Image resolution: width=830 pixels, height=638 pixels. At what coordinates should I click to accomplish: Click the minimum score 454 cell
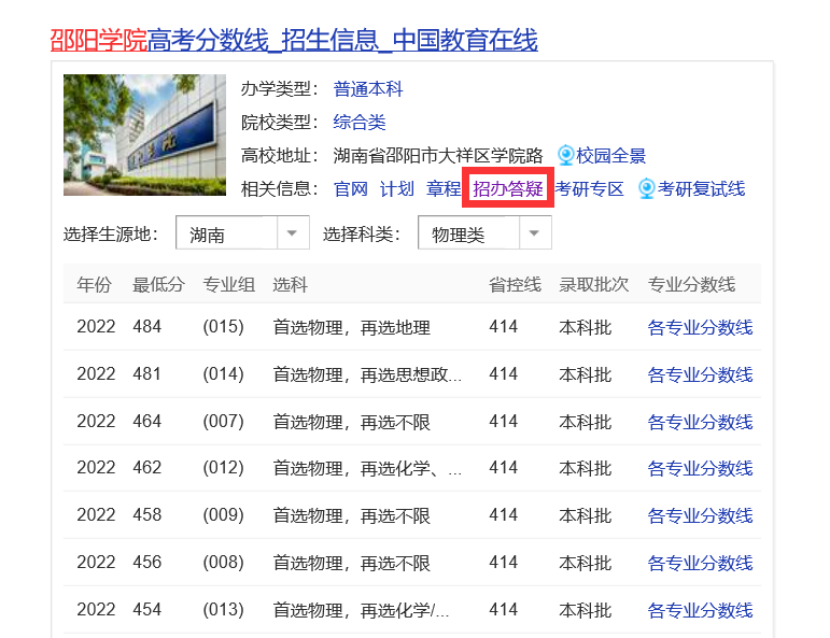[147, 609]
